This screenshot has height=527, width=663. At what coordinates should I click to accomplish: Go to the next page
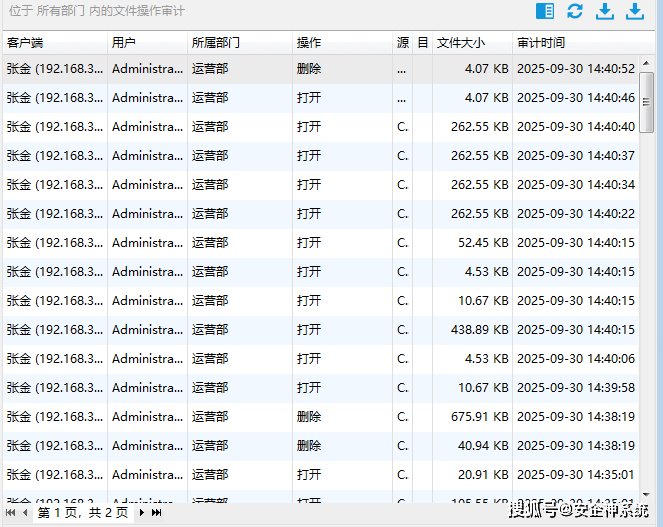pos(142,513)
